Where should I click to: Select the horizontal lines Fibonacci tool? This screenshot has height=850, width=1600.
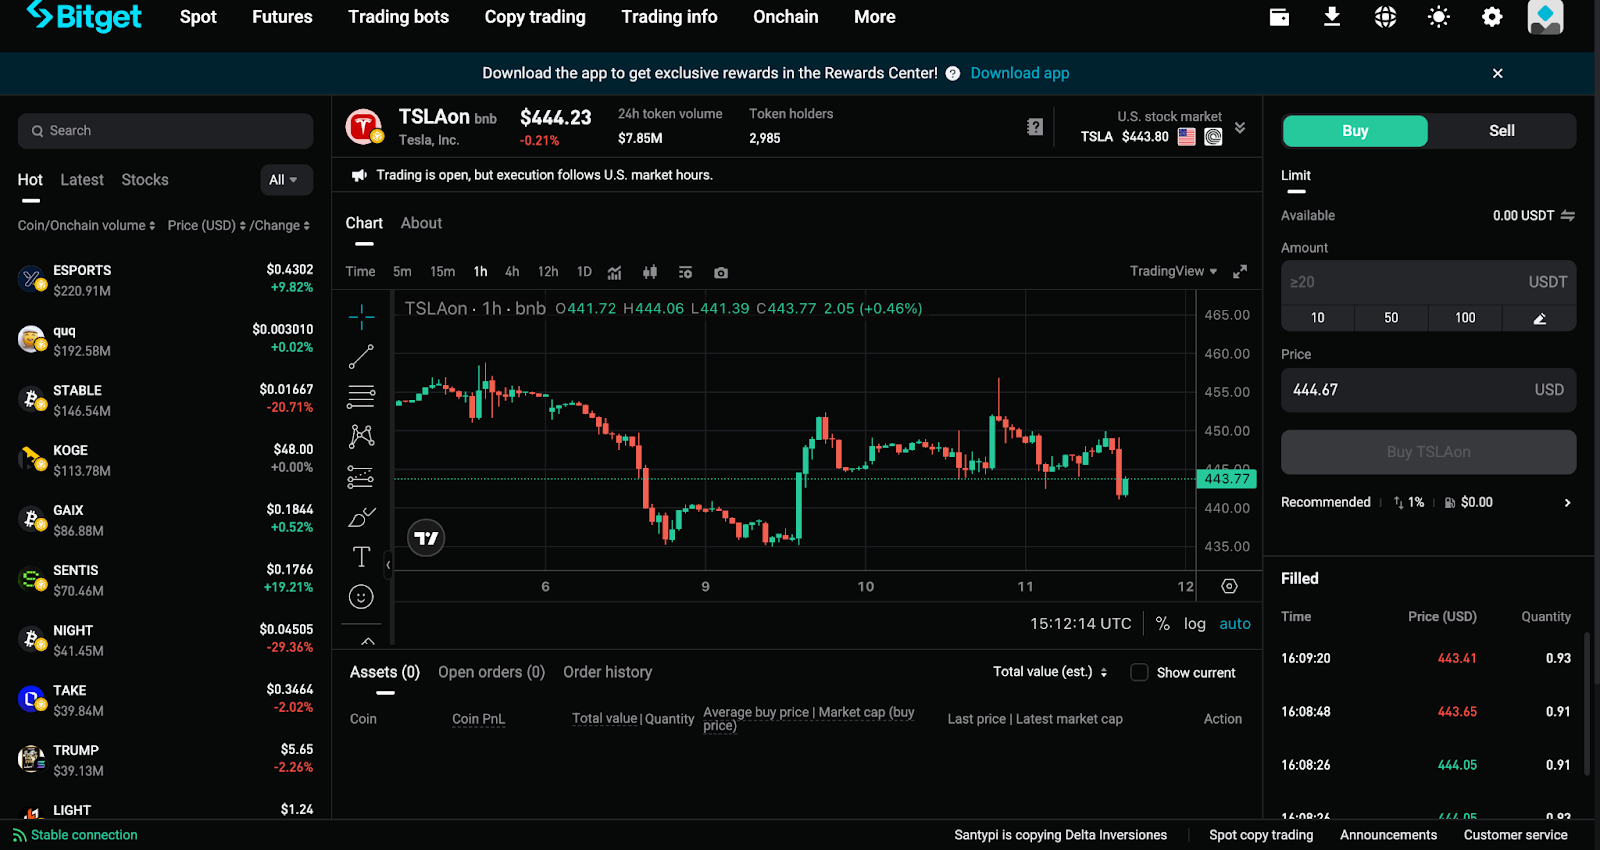tap(361, 396)
